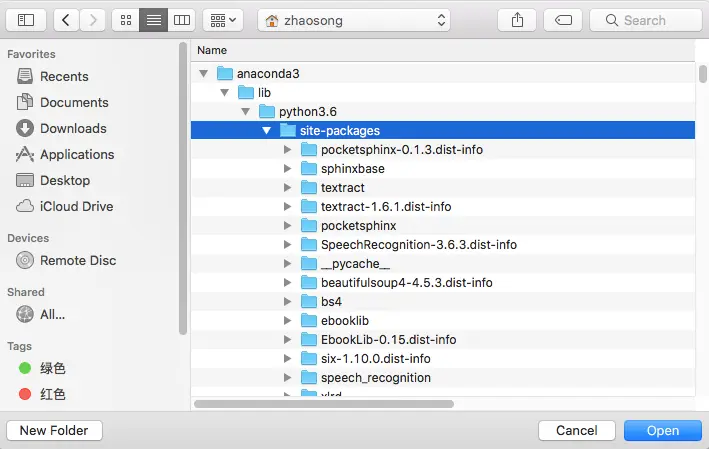
Task: Select the __pycache__ folder icon
Action: [x=309, y=263]
